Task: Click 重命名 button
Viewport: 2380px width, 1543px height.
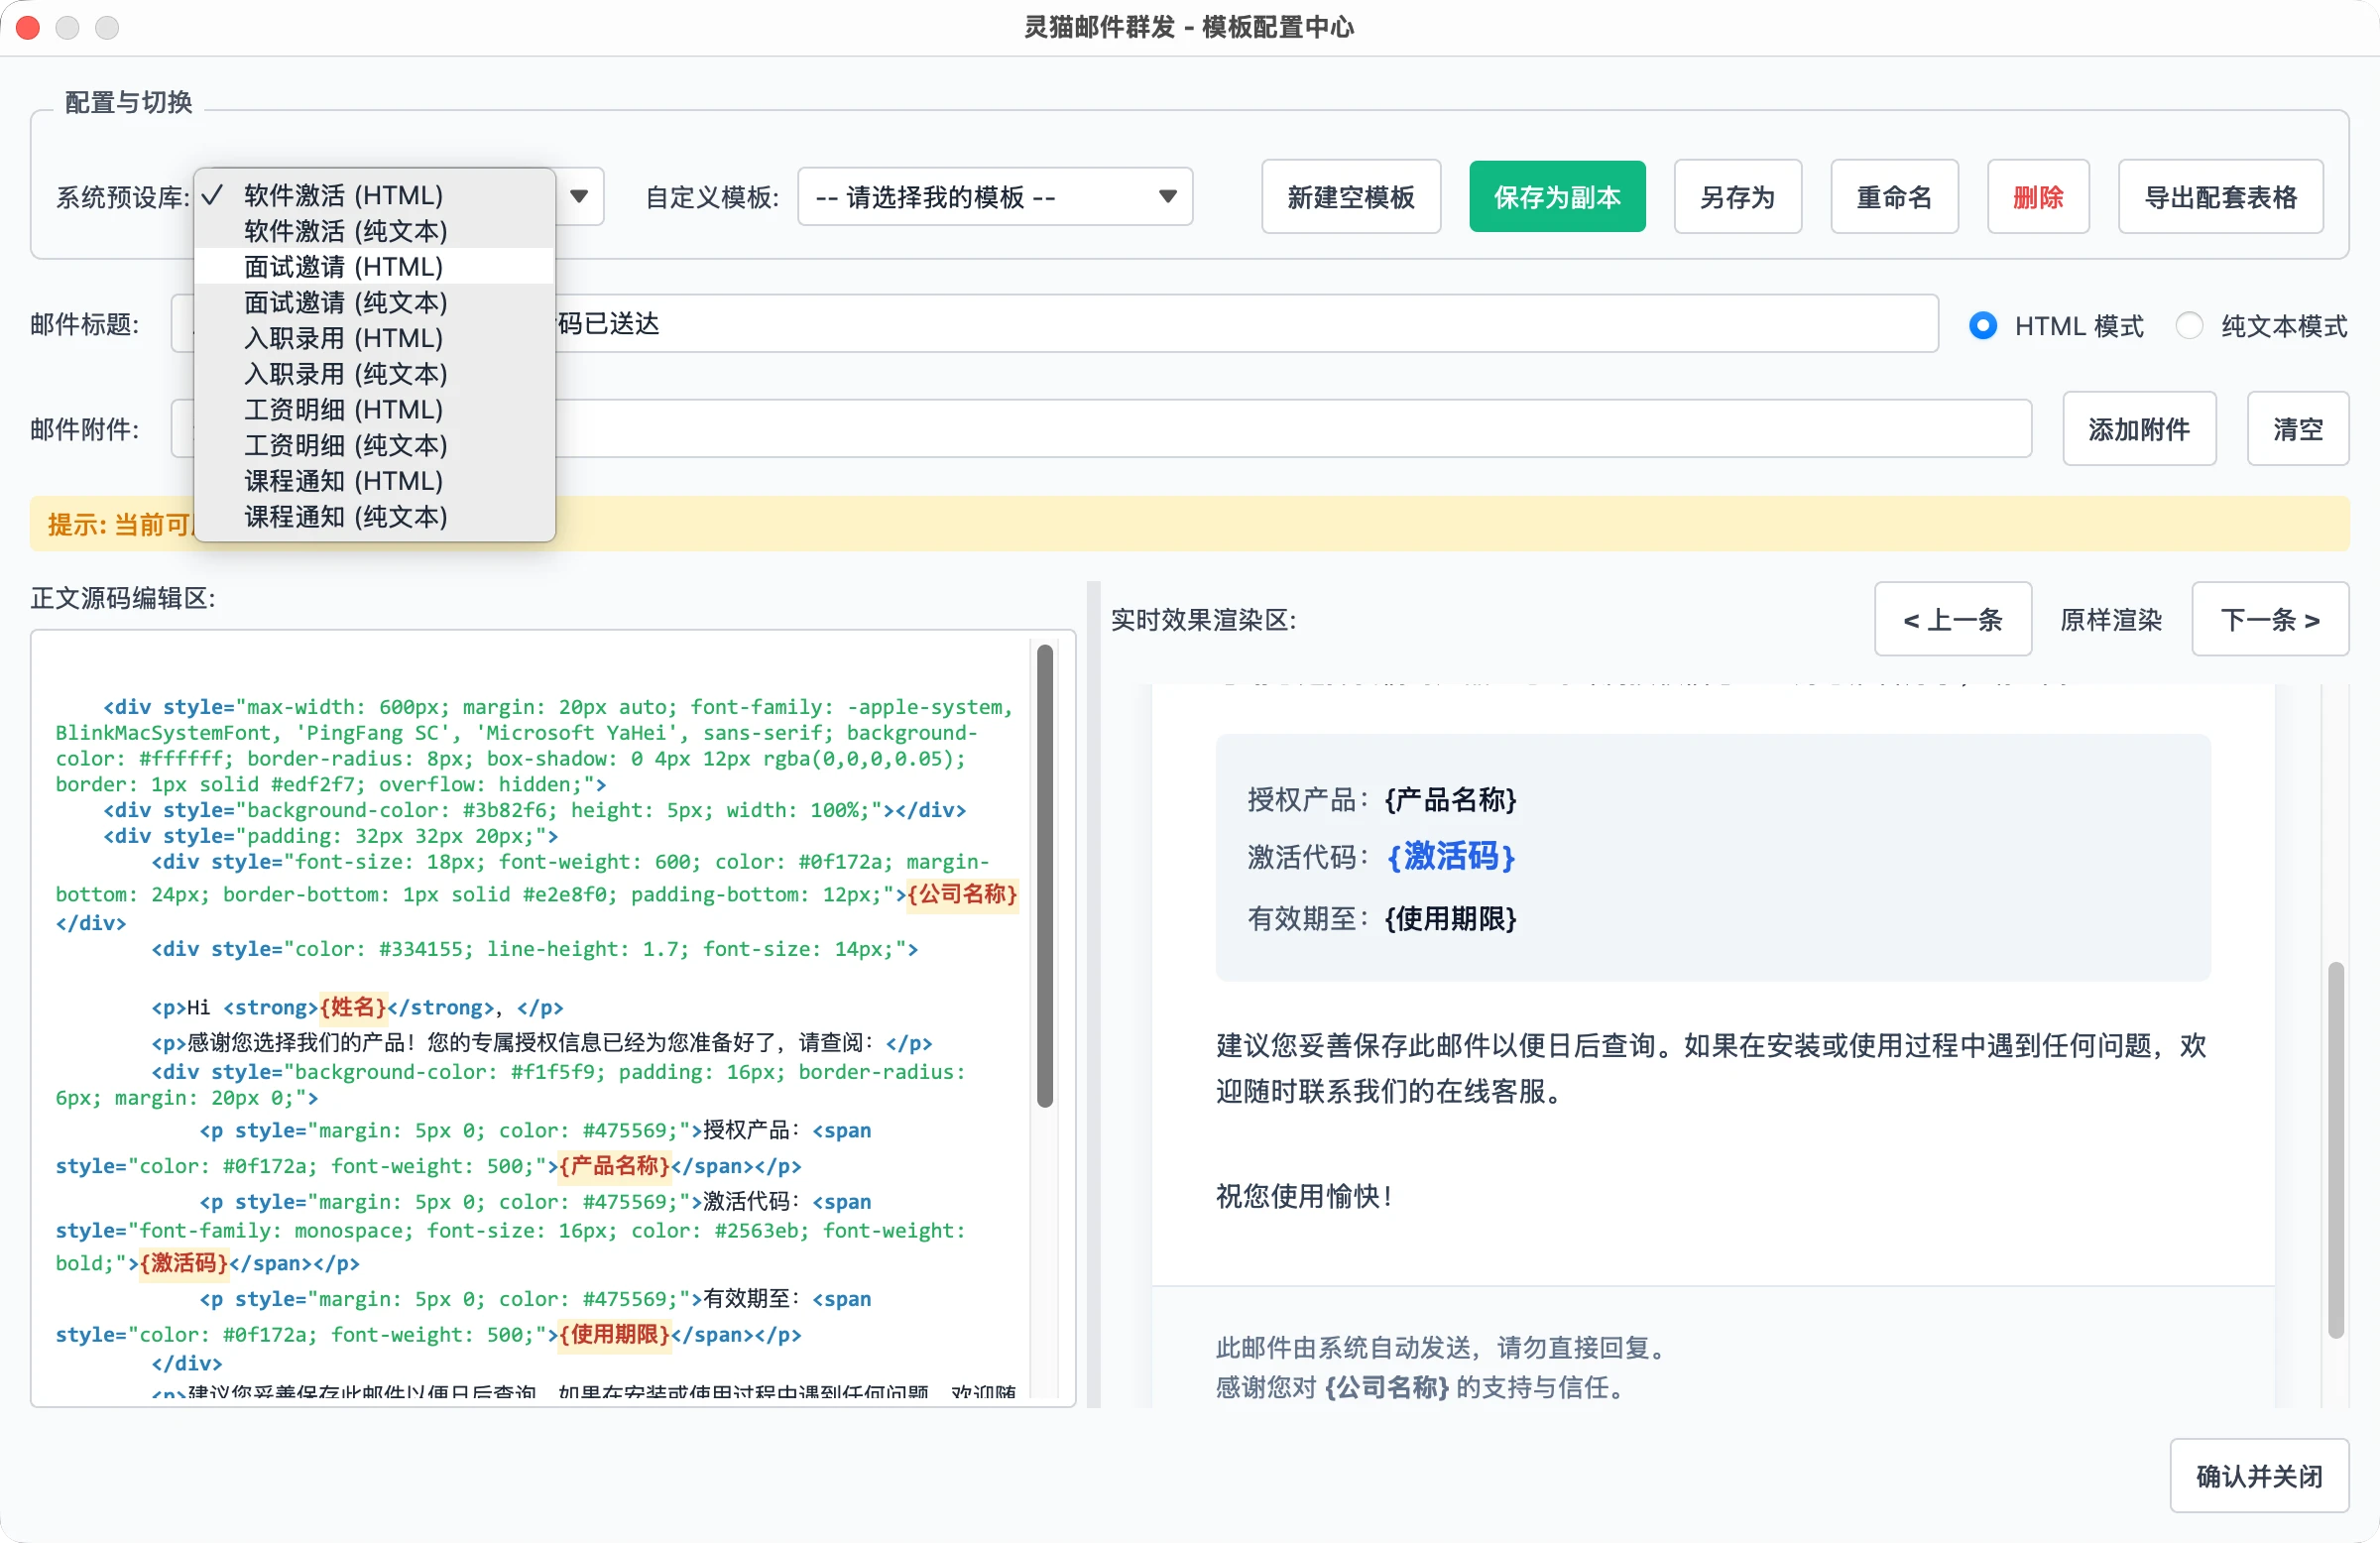Action: (1894, 197)
